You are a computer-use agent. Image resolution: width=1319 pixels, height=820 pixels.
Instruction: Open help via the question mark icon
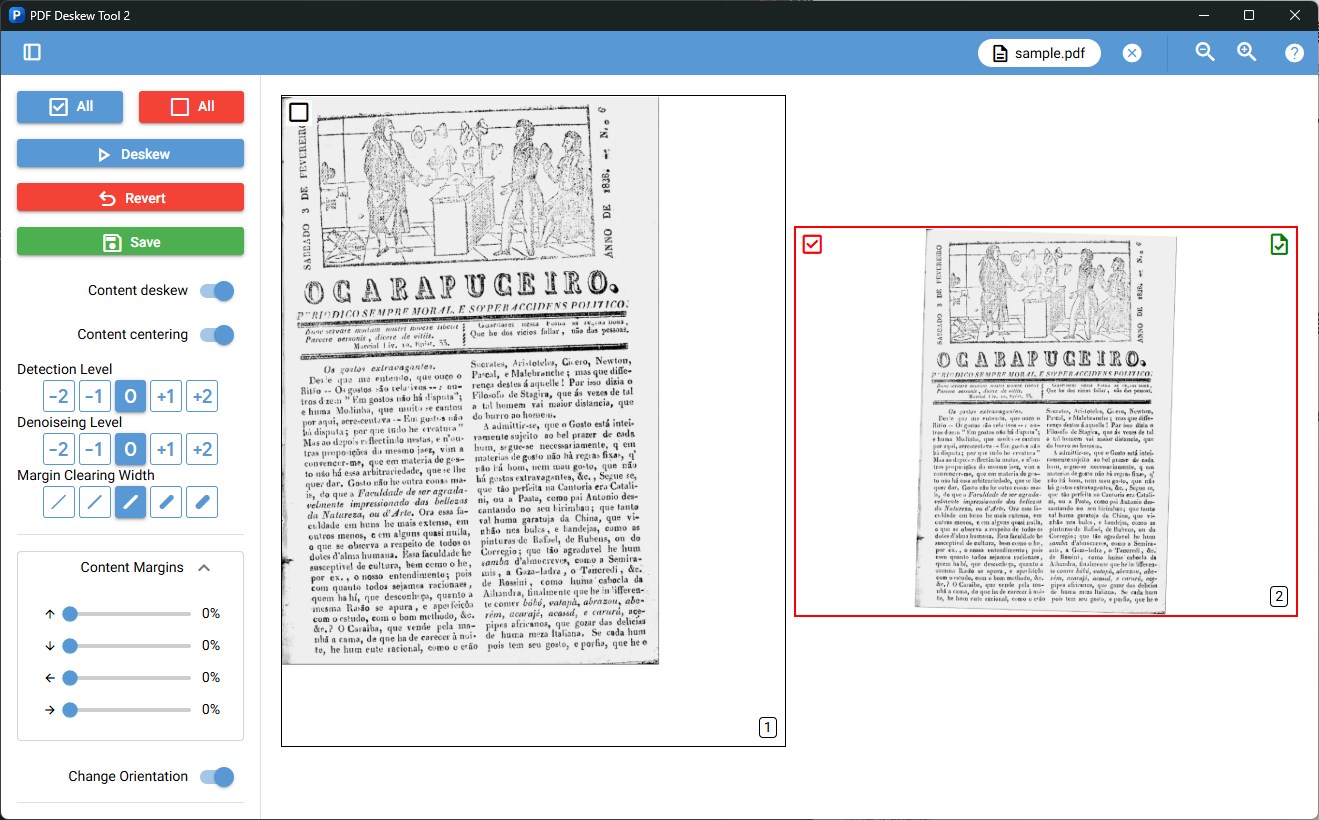point(1294,52)
